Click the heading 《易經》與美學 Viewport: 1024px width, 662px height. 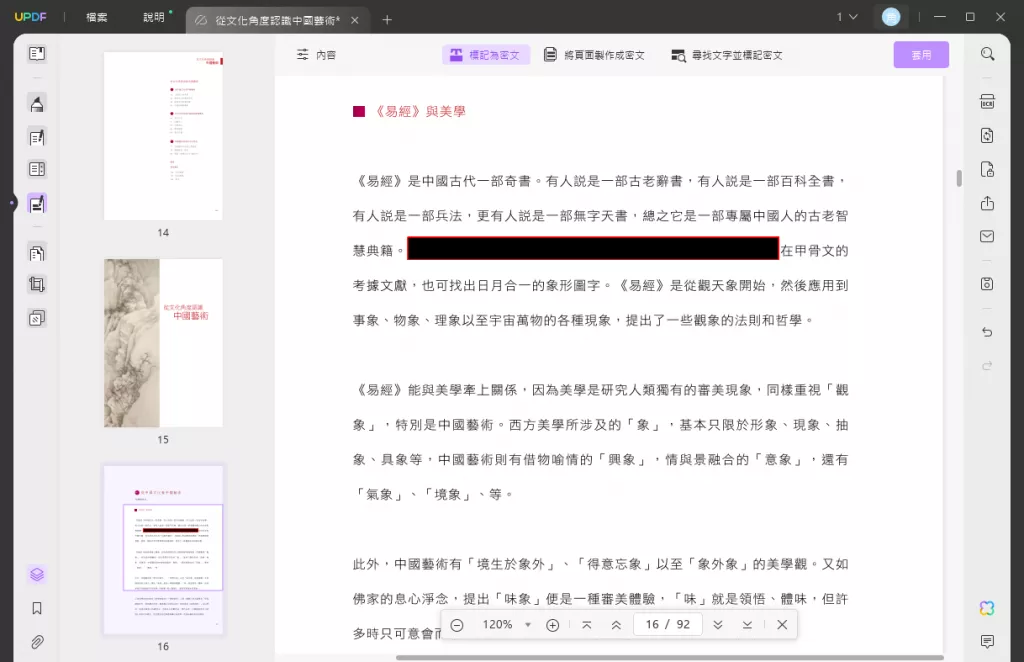pyautogui.click(x=419, y=112)
